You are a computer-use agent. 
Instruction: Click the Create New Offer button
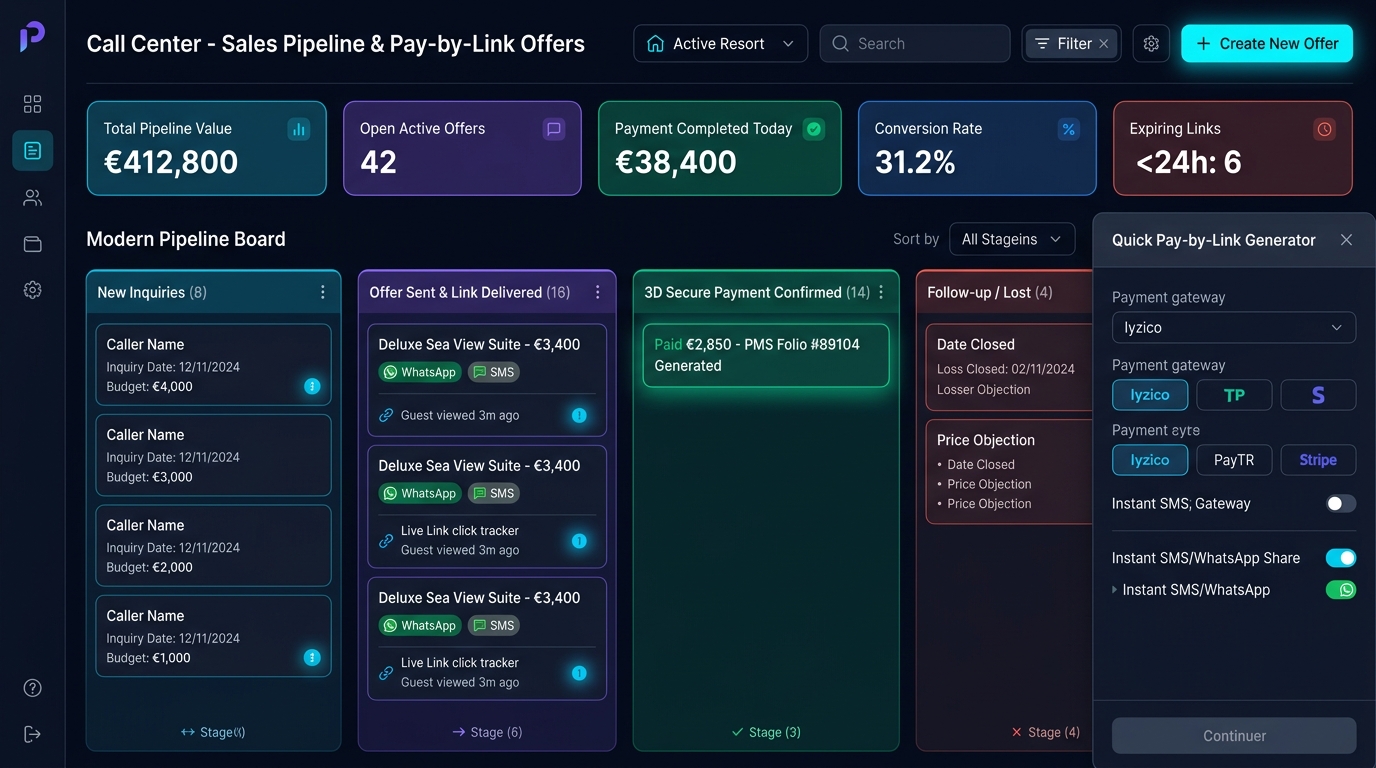(1267, 44)
